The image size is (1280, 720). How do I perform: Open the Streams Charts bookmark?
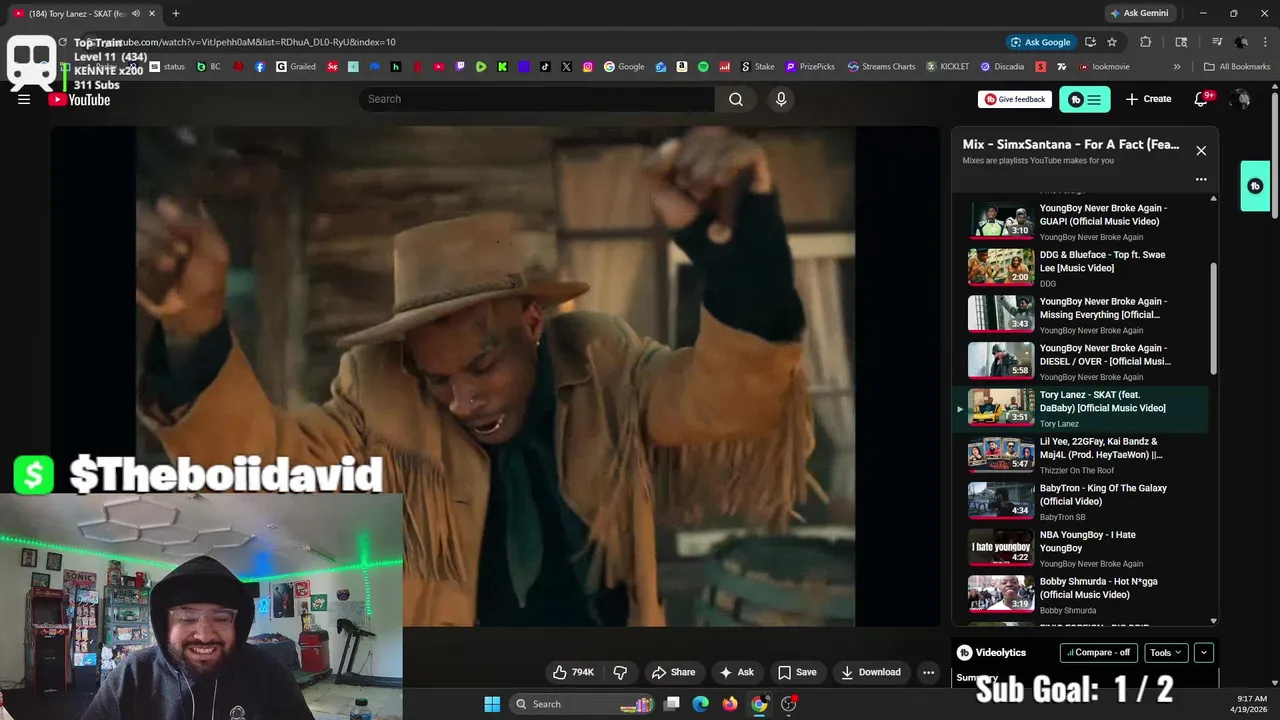point(881,67)
